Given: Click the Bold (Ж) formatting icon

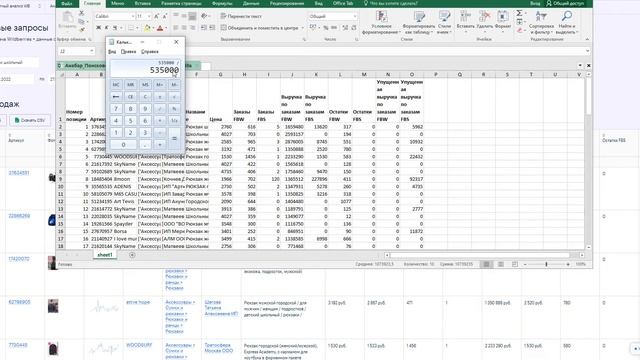Looking at the screenshot, I should tap(98, 28).
